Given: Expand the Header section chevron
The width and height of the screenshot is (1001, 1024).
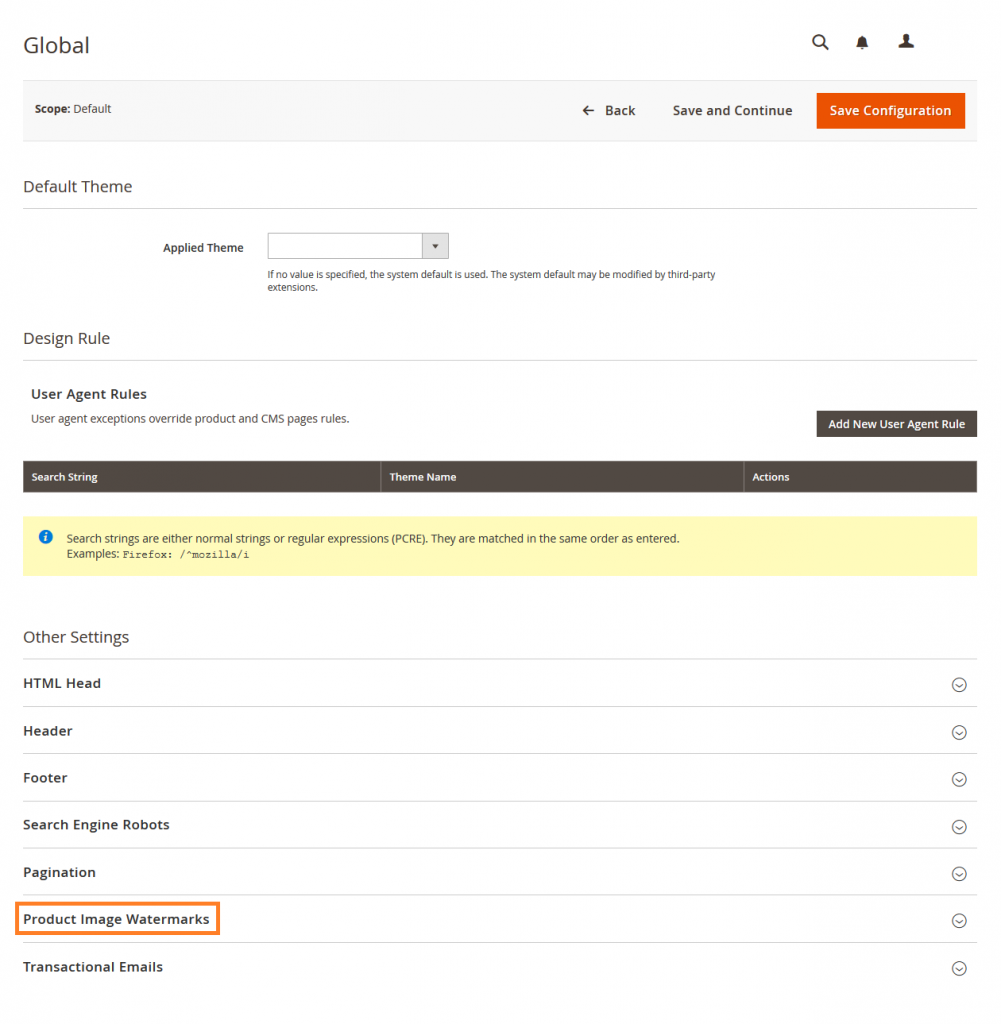Looking at the screenshot, I should pyautogui.click(x=959, y=732).
